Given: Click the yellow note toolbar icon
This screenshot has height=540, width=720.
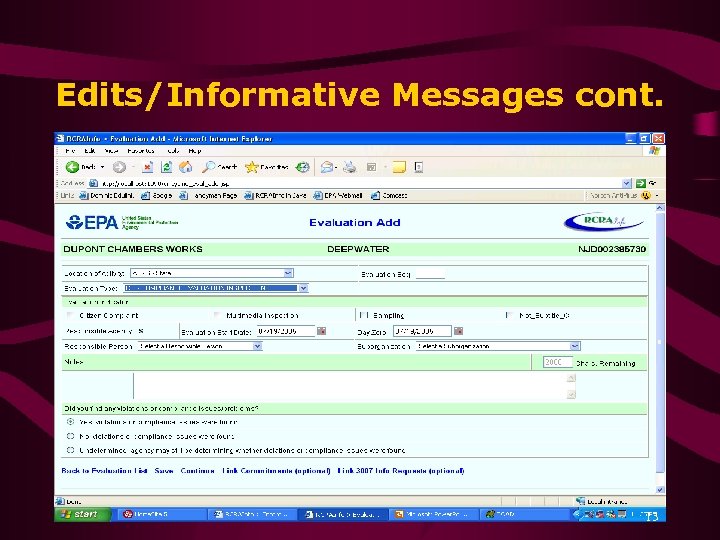Looking at the screenshot, I should pos(399,167).
